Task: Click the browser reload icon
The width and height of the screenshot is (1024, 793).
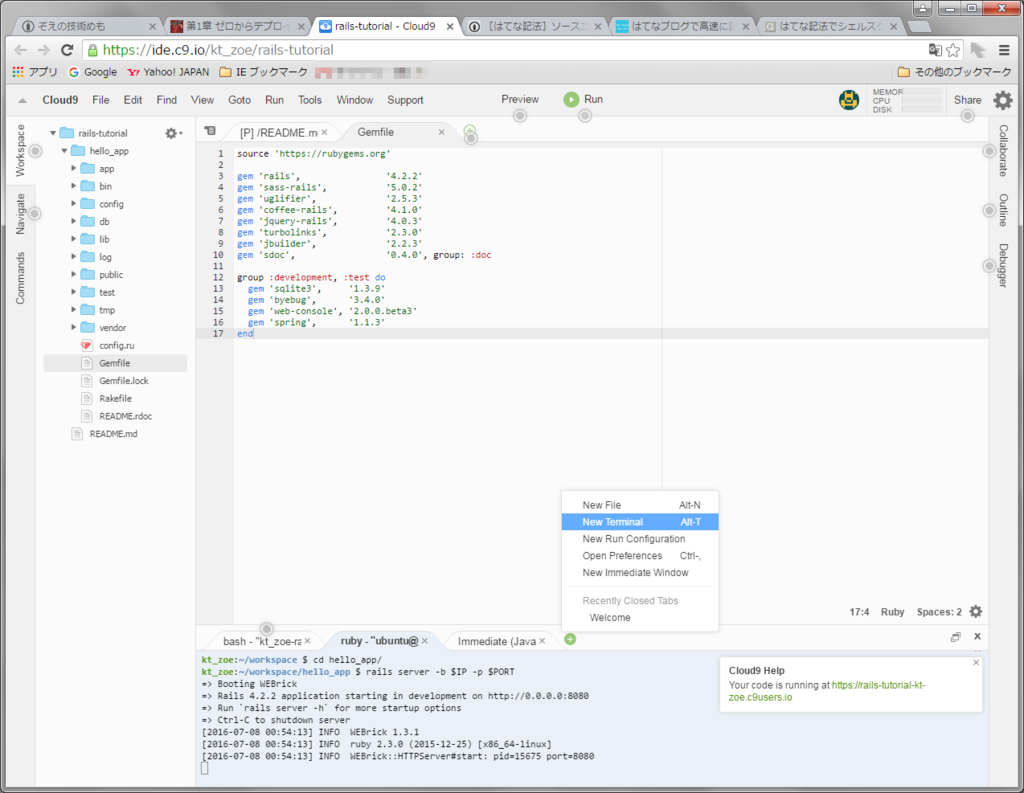Action: 67,50
